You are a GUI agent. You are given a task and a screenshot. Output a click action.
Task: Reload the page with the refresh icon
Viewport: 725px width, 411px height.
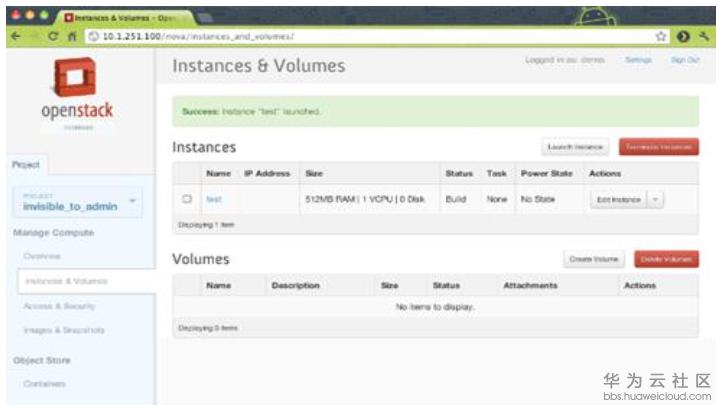(x=53, y=36)
